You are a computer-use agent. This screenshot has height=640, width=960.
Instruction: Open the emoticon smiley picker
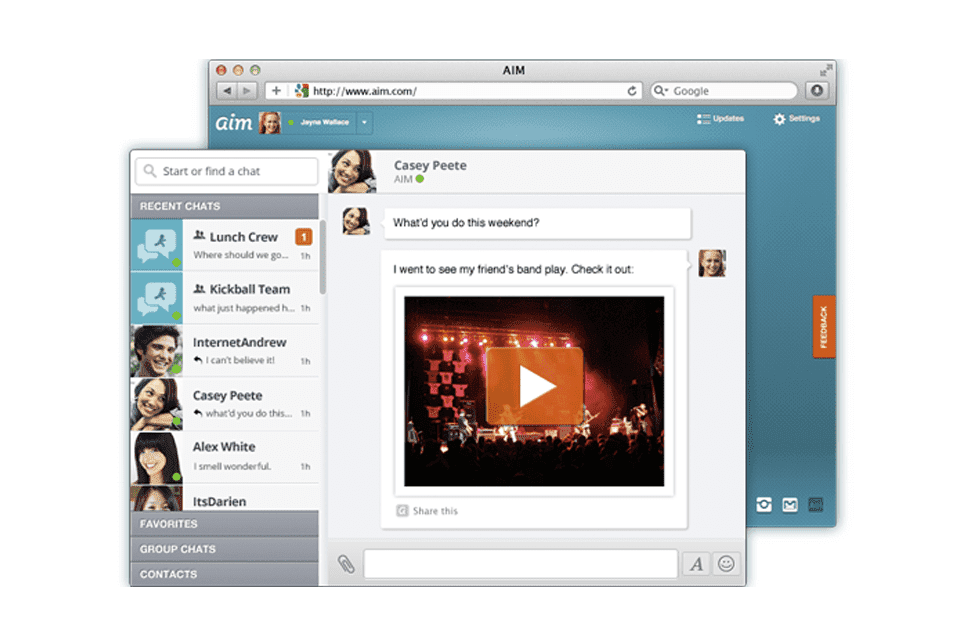click(x=726, y=564)
